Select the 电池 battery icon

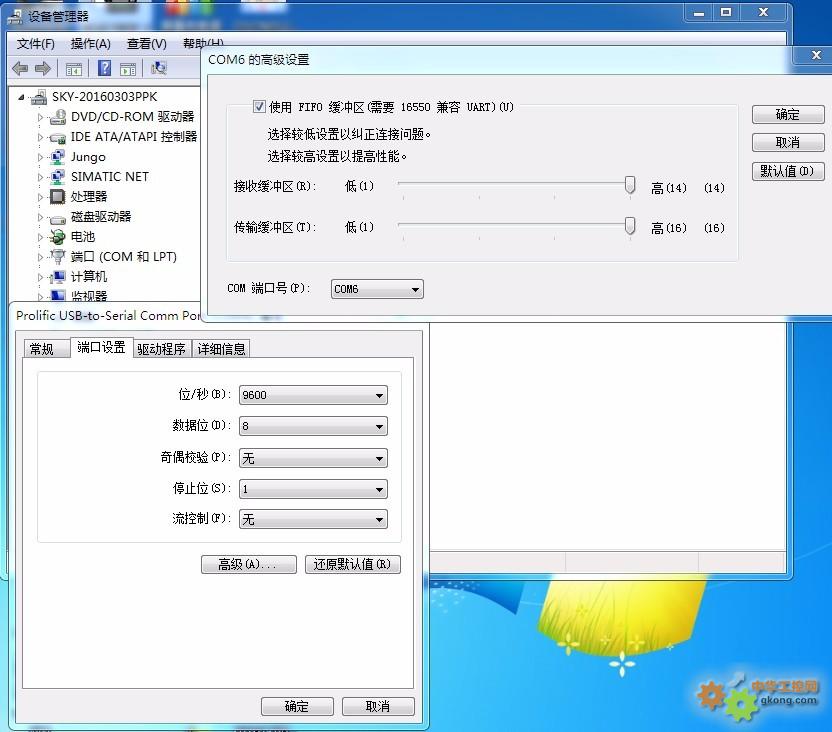58,237
